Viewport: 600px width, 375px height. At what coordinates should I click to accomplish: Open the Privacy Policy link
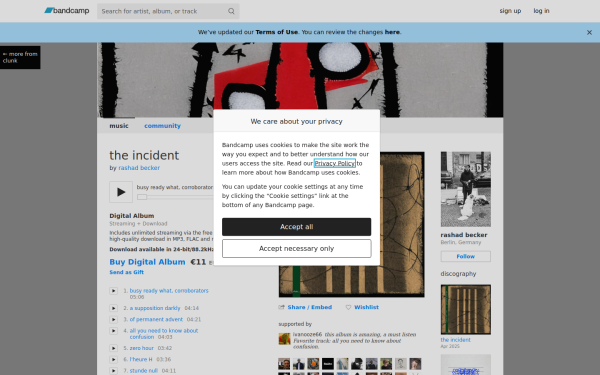click(335, 163)
